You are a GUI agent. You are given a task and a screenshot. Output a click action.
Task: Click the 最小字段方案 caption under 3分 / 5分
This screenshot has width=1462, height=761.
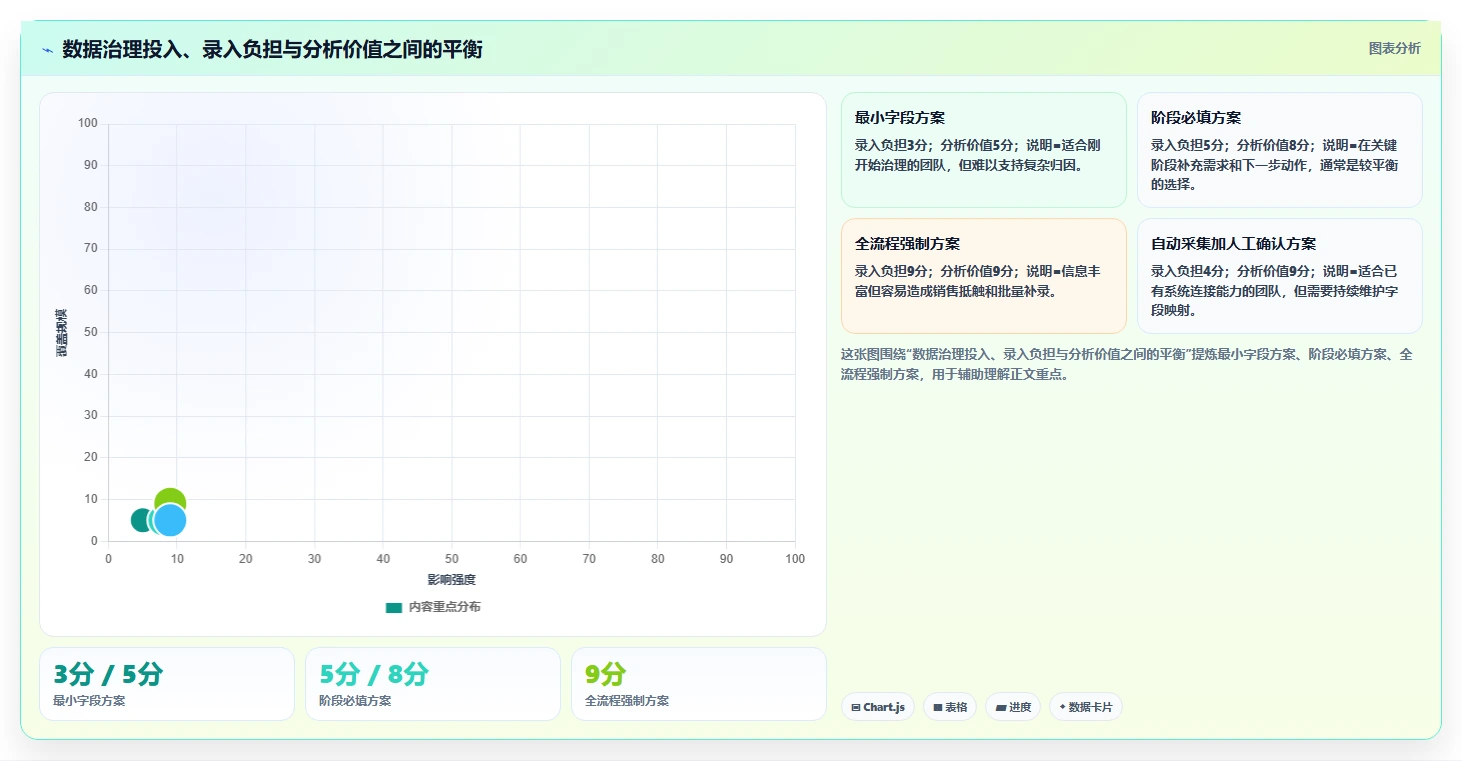click(89, 701)
